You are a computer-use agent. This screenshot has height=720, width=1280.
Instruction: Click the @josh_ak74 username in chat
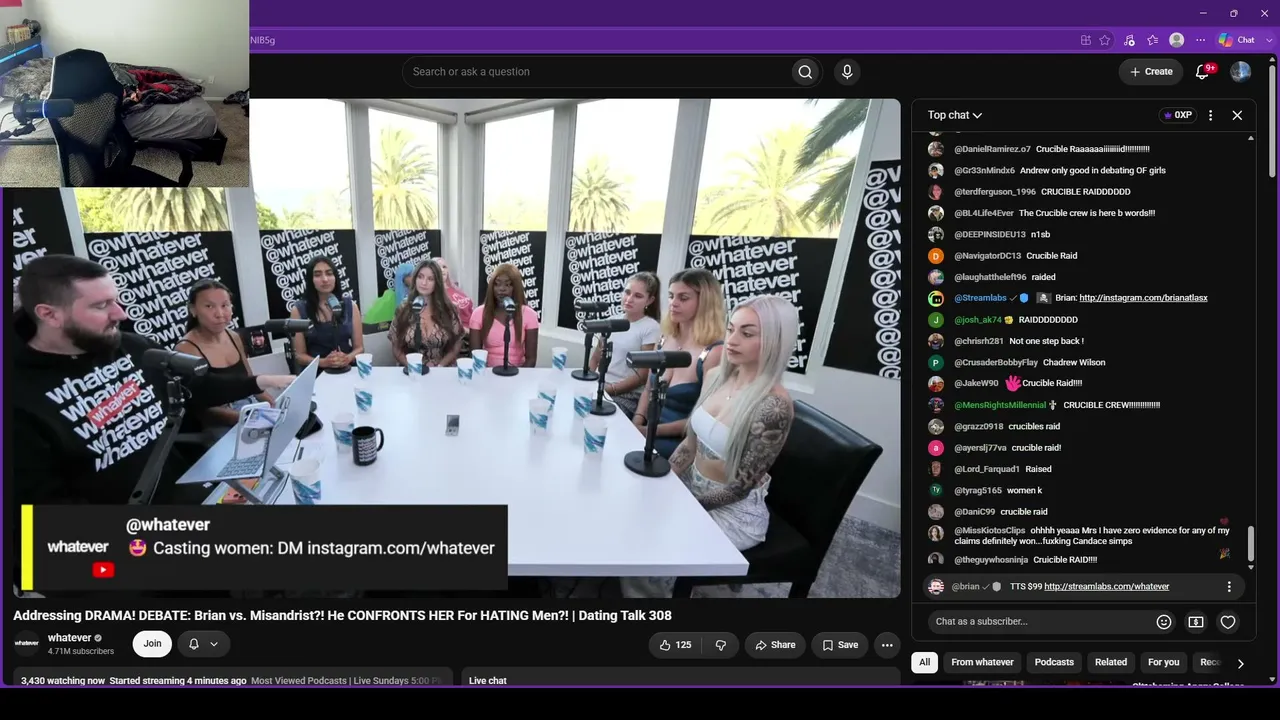coord(978,320)
